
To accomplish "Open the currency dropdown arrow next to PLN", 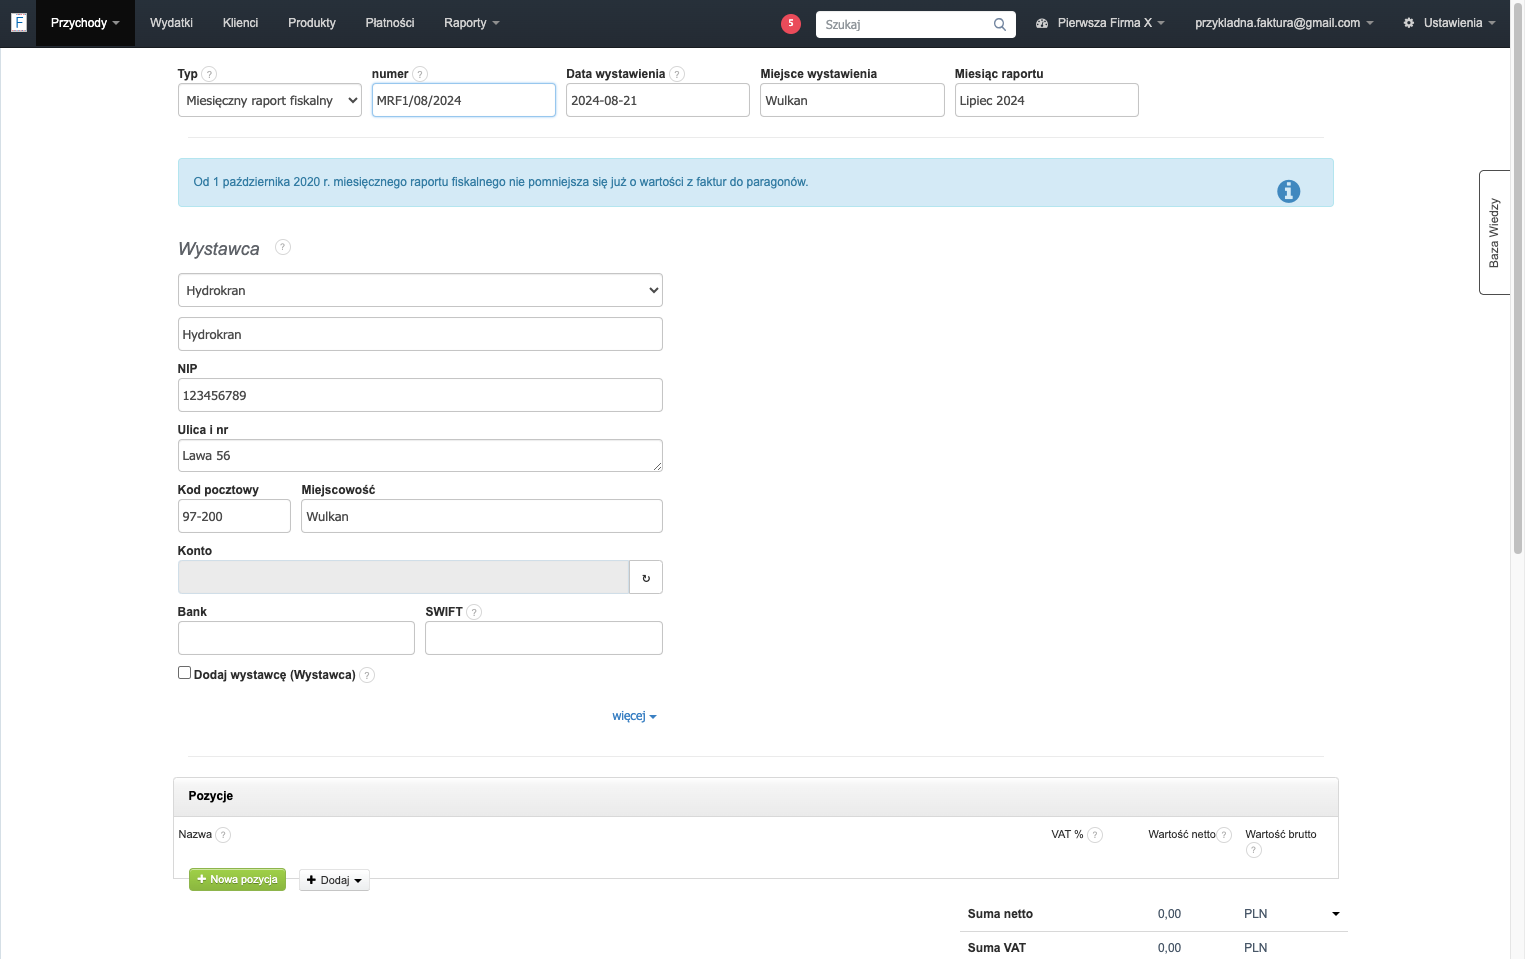I will (1335, 914).
